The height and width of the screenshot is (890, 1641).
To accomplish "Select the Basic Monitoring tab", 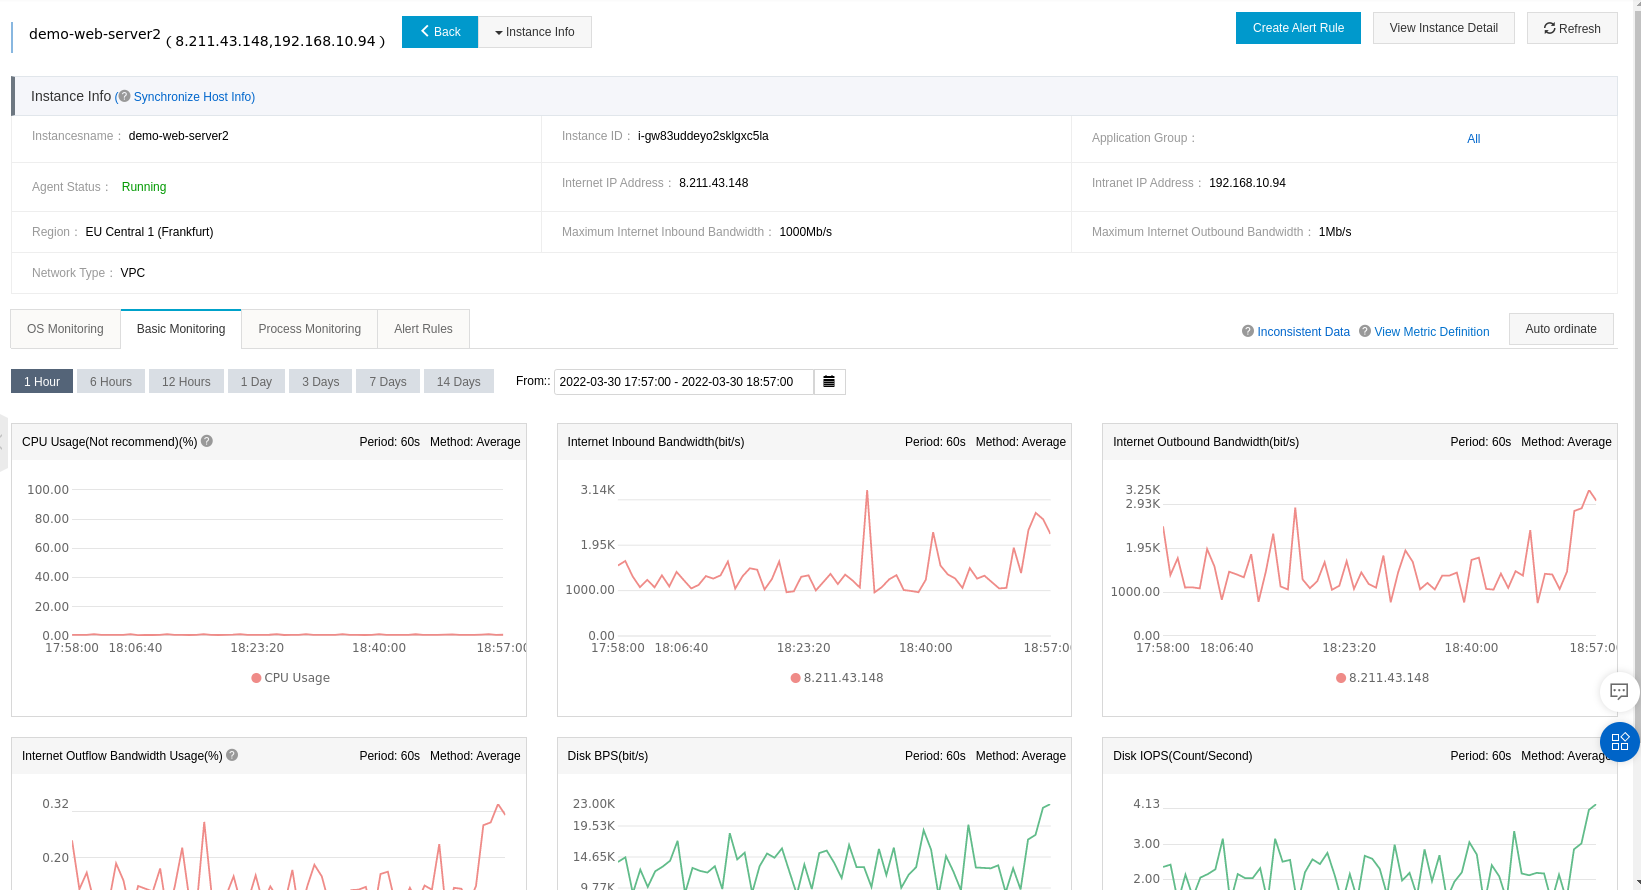I will (181, 329).
